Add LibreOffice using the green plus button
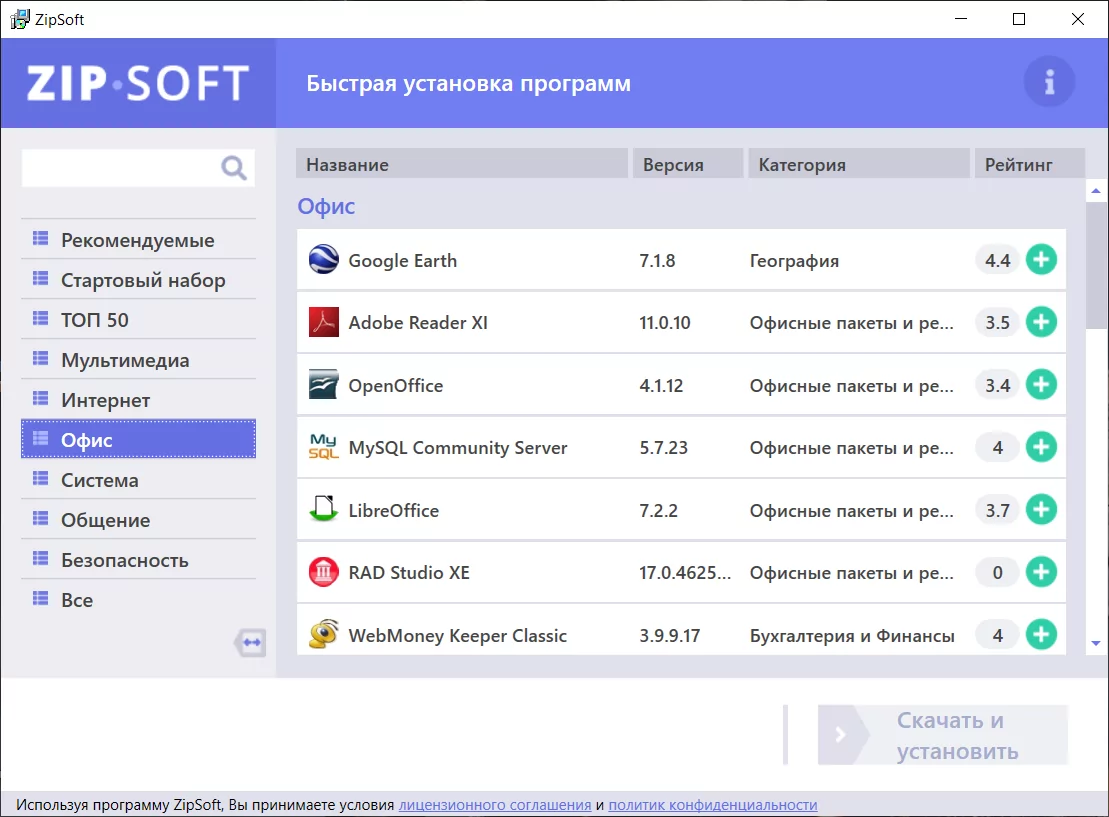This screenshot has width=1109, height=817. point(1041,509)
